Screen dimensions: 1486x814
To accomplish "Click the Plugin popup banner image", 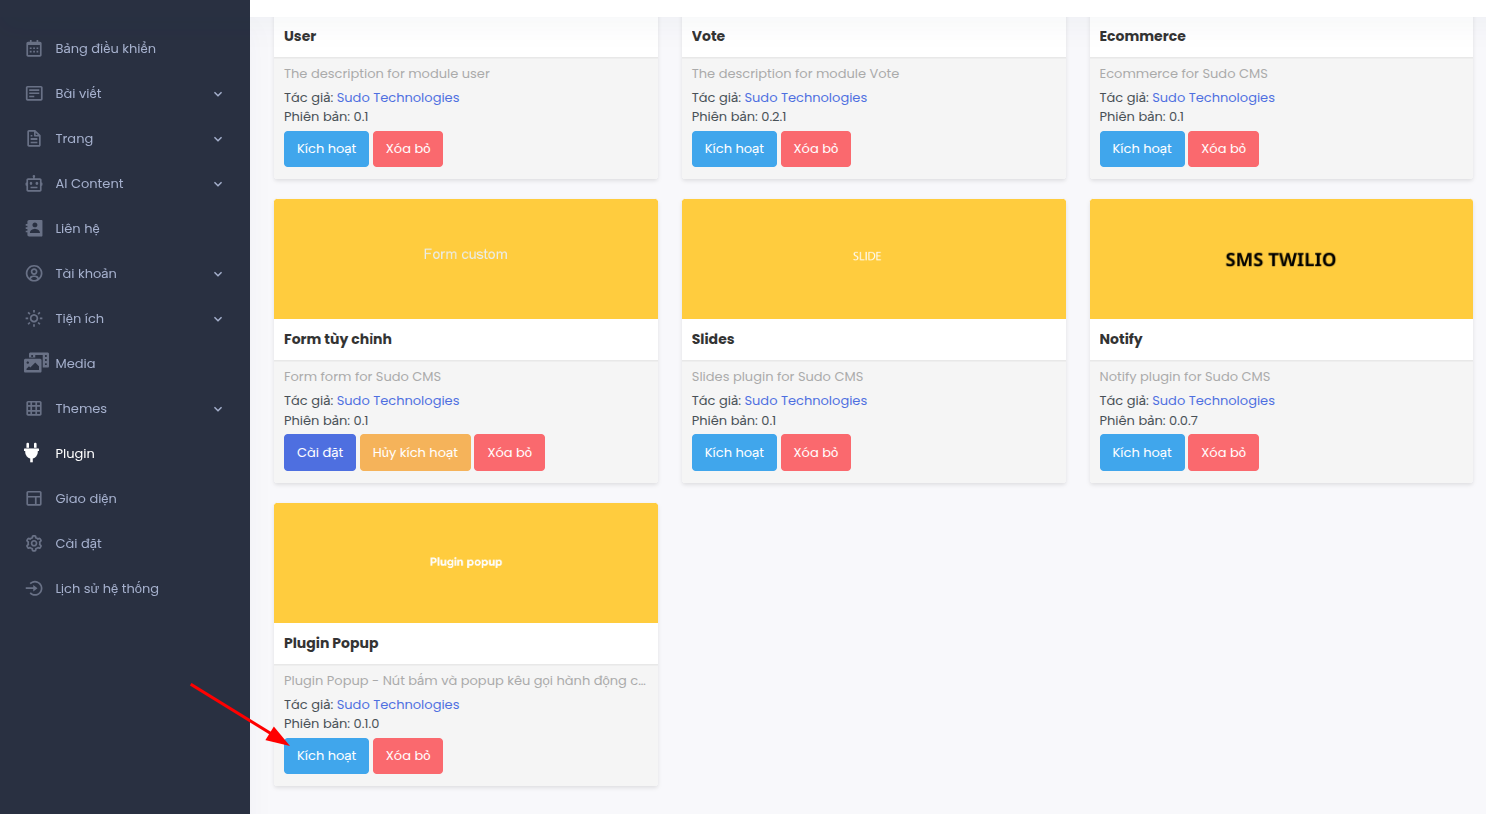I will point(466,563).
